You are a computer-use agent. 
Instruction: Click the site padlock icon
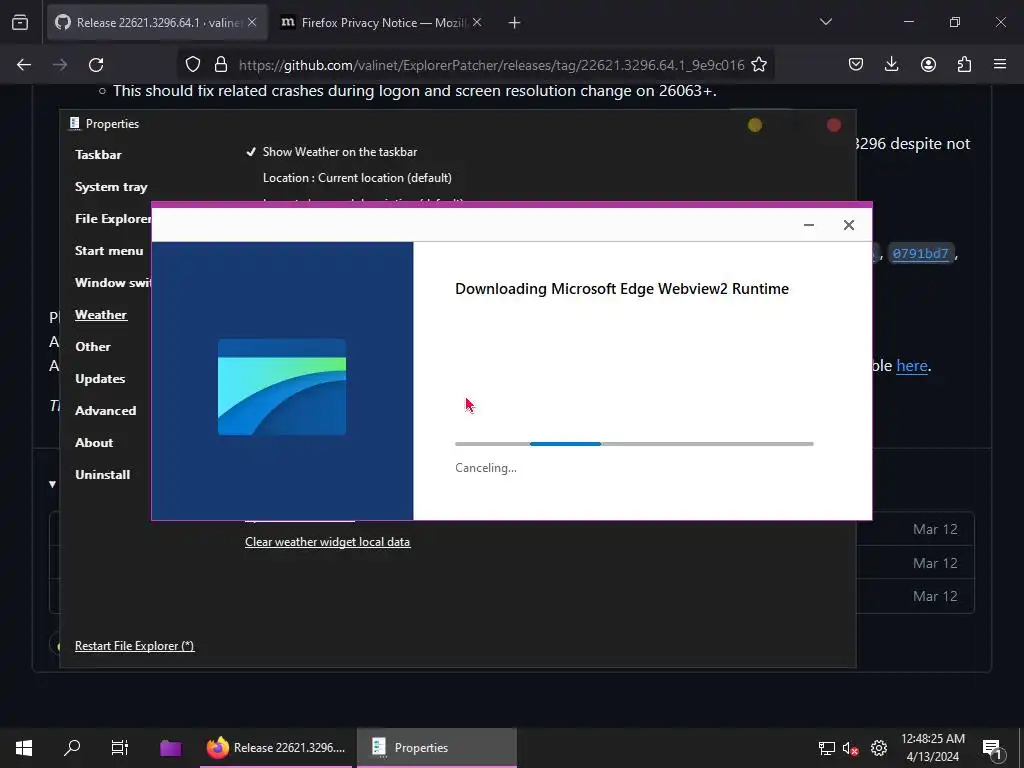coord(221,64)
